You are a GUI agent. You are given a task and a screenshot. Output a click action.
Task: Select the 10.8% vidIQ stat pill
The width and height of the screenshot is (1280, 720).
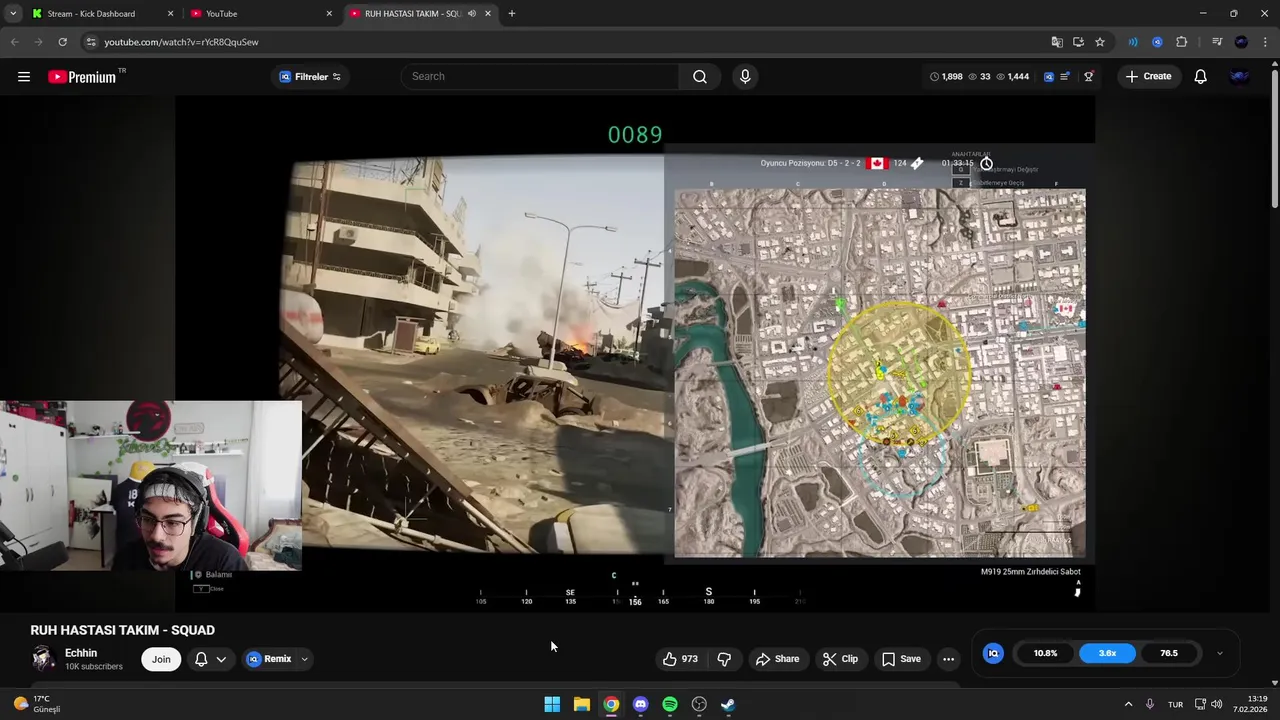[1045, 653]
